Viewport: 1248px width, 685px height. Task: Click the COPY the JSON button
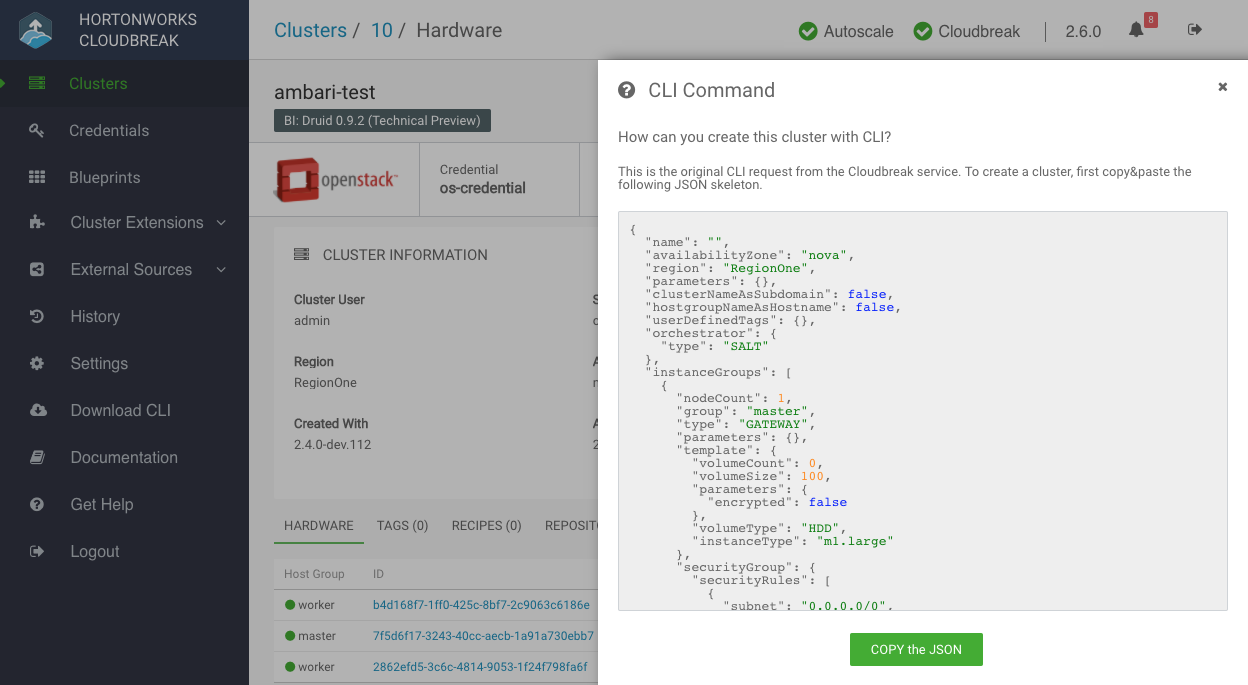[x=916, y=649]
